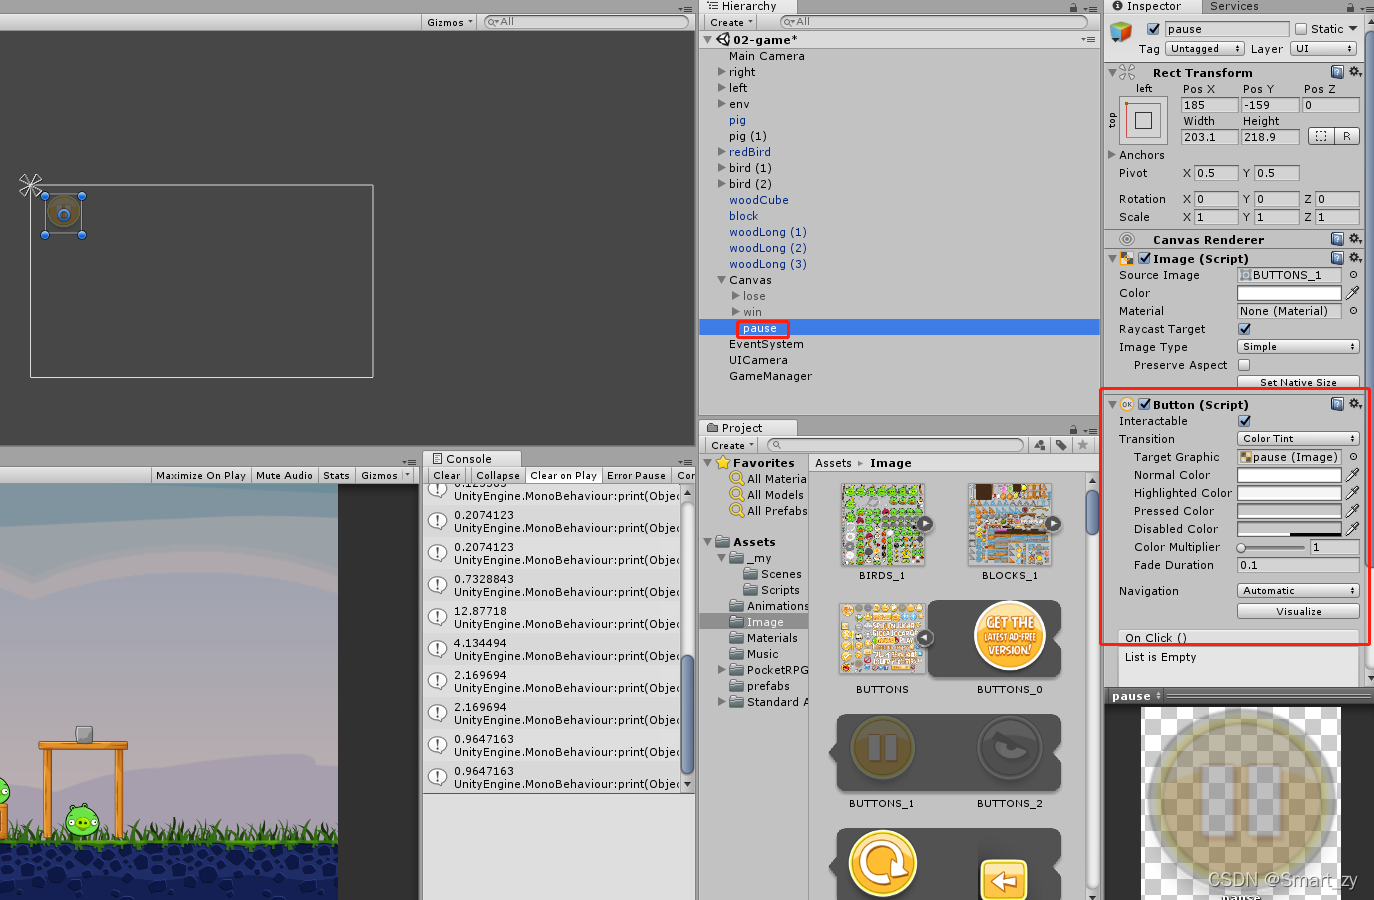This screenshot has height=900, width=1374.
Task: Toggle Console Collapse button
Action: click(497, 475)
